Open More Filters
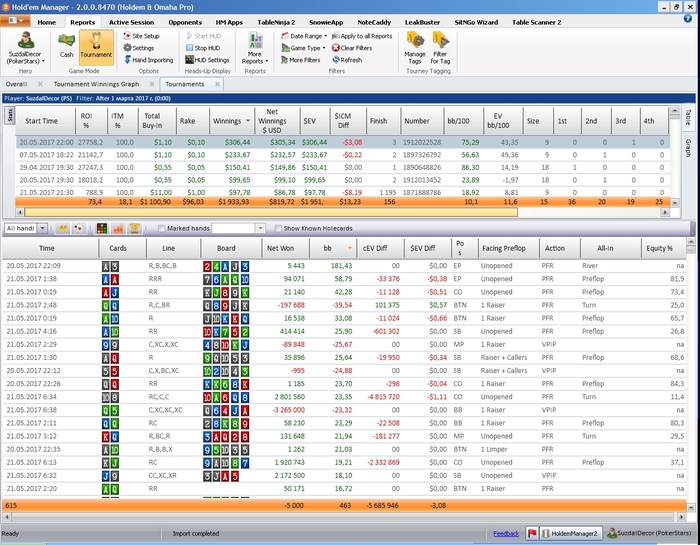The width and height of the screenshot is (700, 545). pos(300,60)
